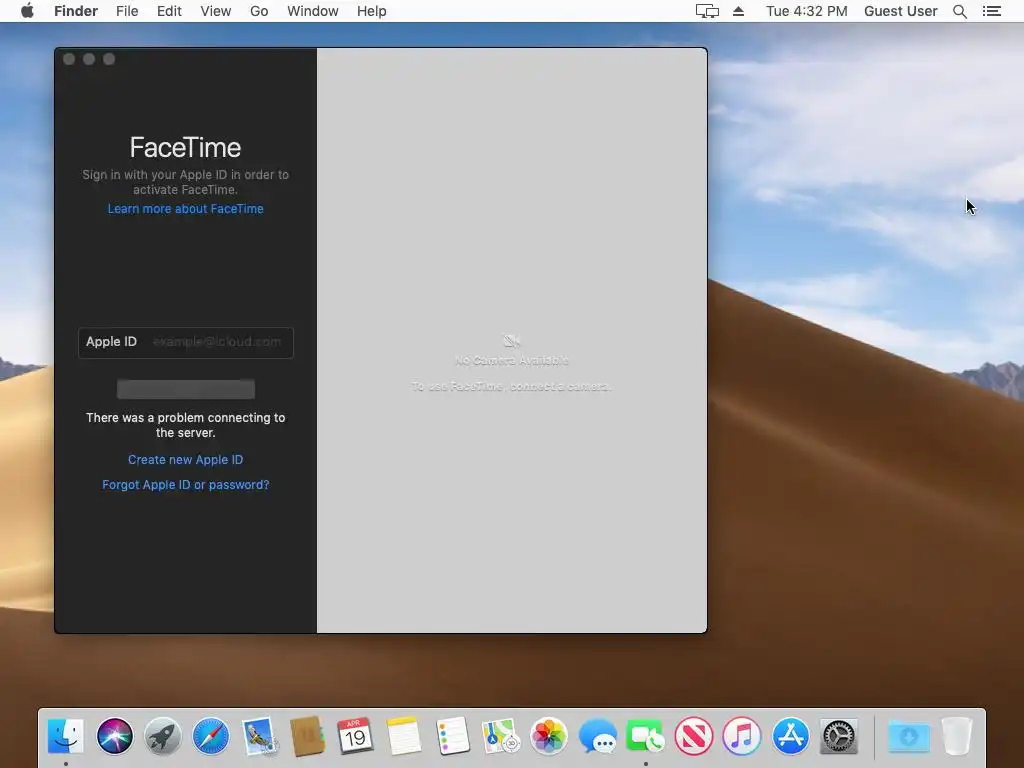This screenshot has width=1024, height=768.
Task: Focus the Apple ID email field
Action: (x=185, y=342)
